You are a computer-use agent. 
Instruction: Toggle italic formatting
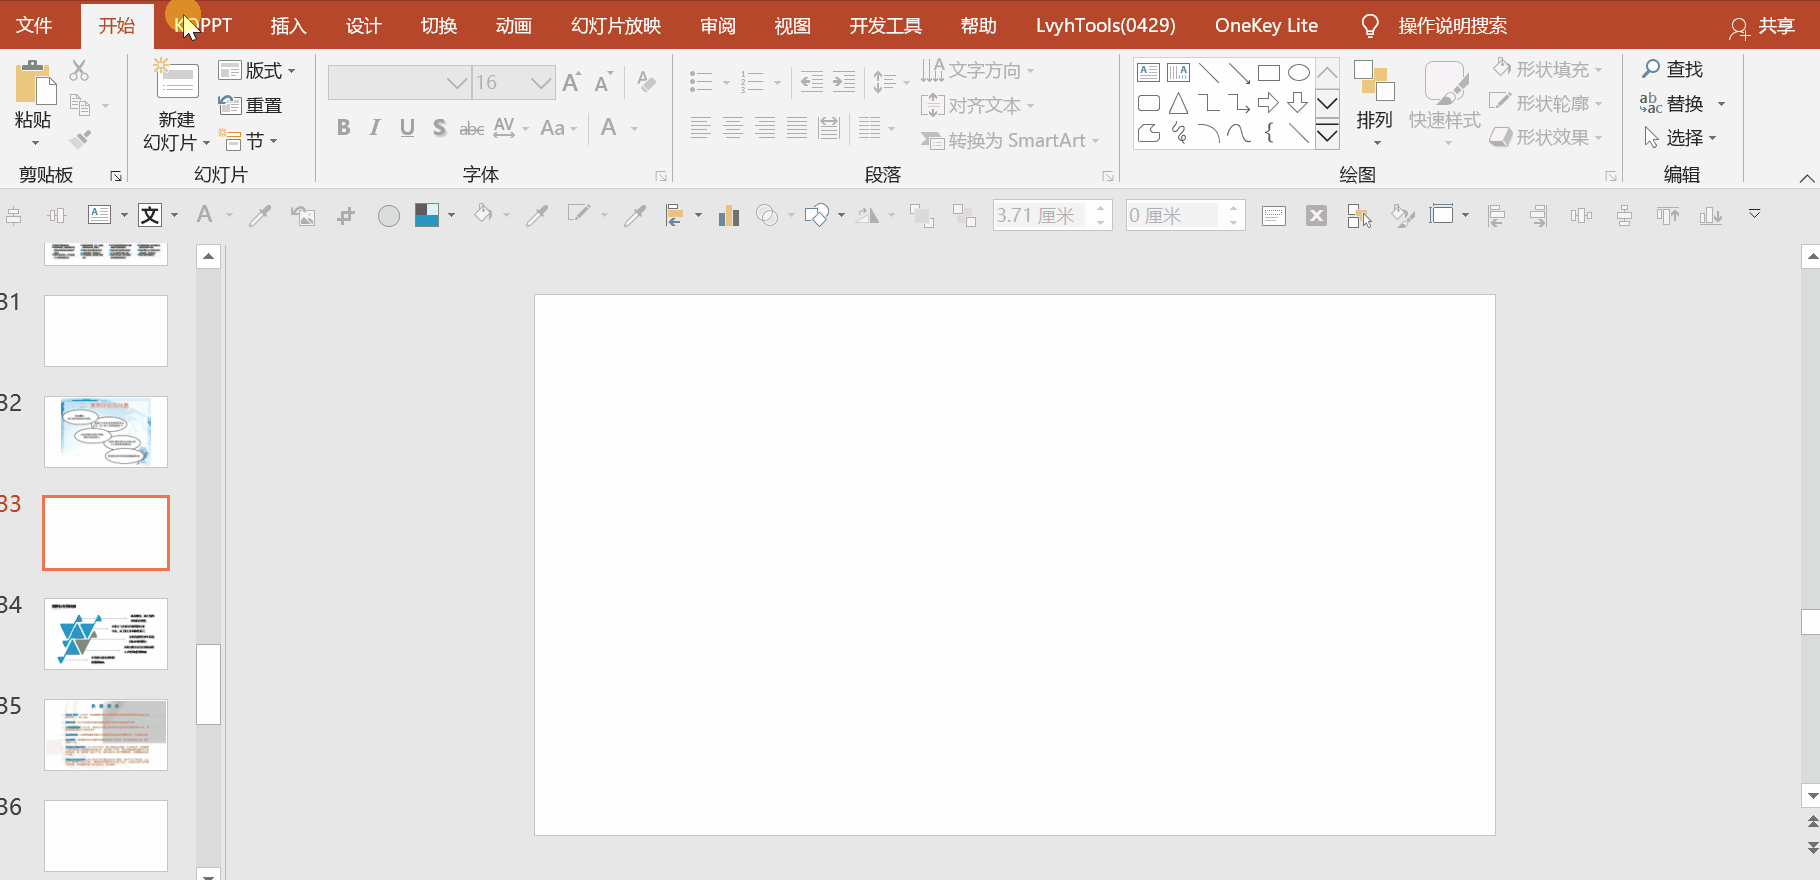click(375, 128)
